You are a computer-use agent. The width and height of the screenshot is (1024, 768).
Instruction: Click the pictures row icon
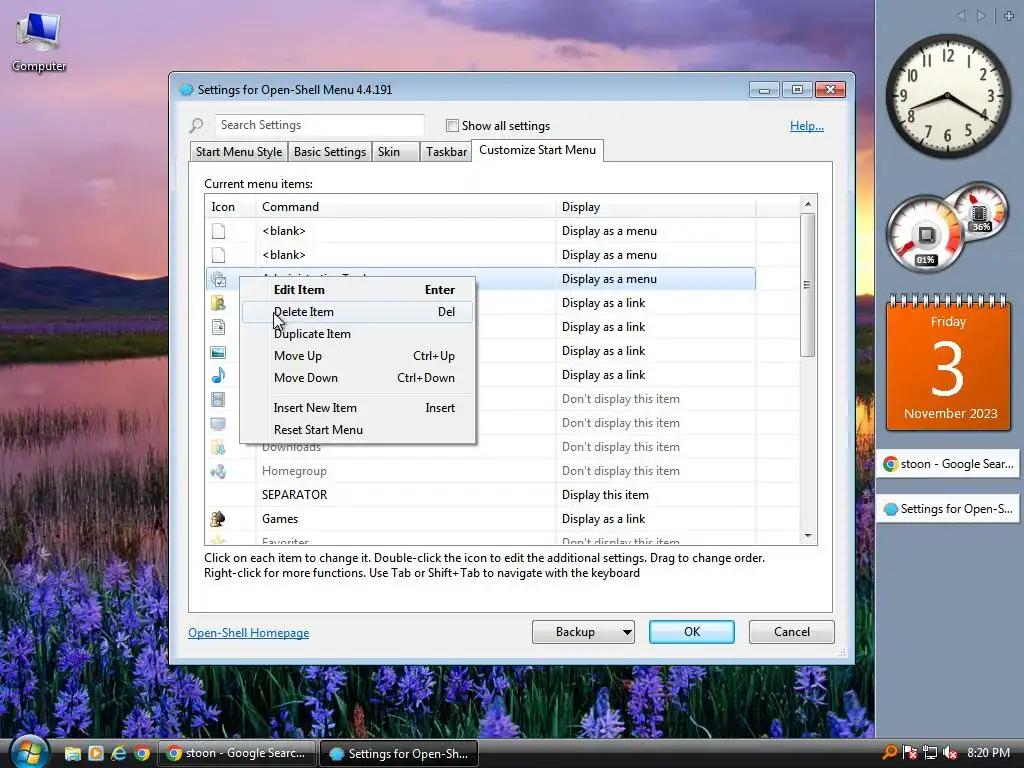pyautogui.click(x=218, y=353)
